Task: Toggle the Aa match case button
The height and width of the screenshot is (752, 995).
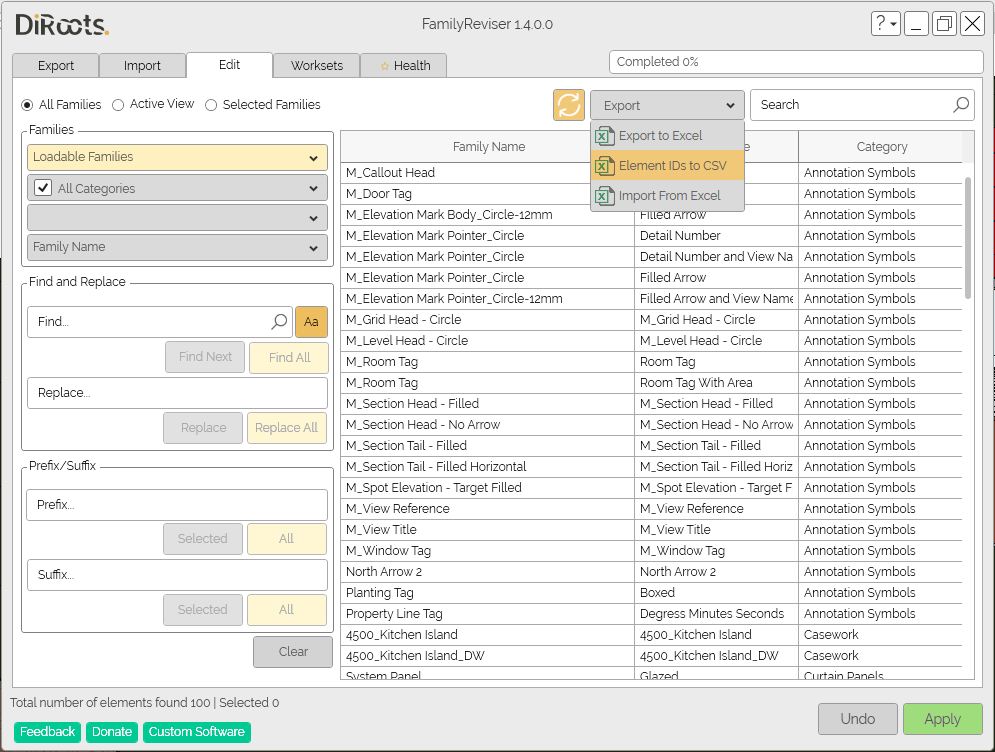Action: pos(311,322)
